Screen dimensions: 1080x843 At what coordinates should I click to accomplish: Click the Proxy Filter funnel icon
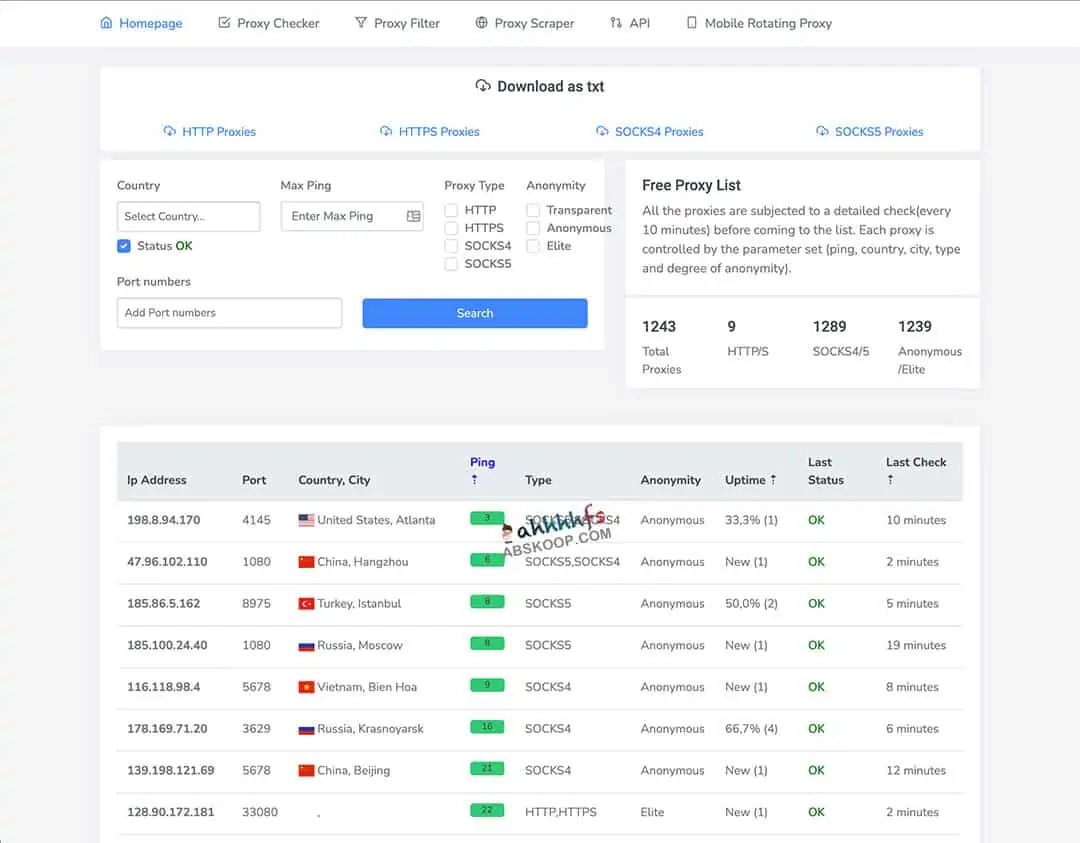coord(361,23)
